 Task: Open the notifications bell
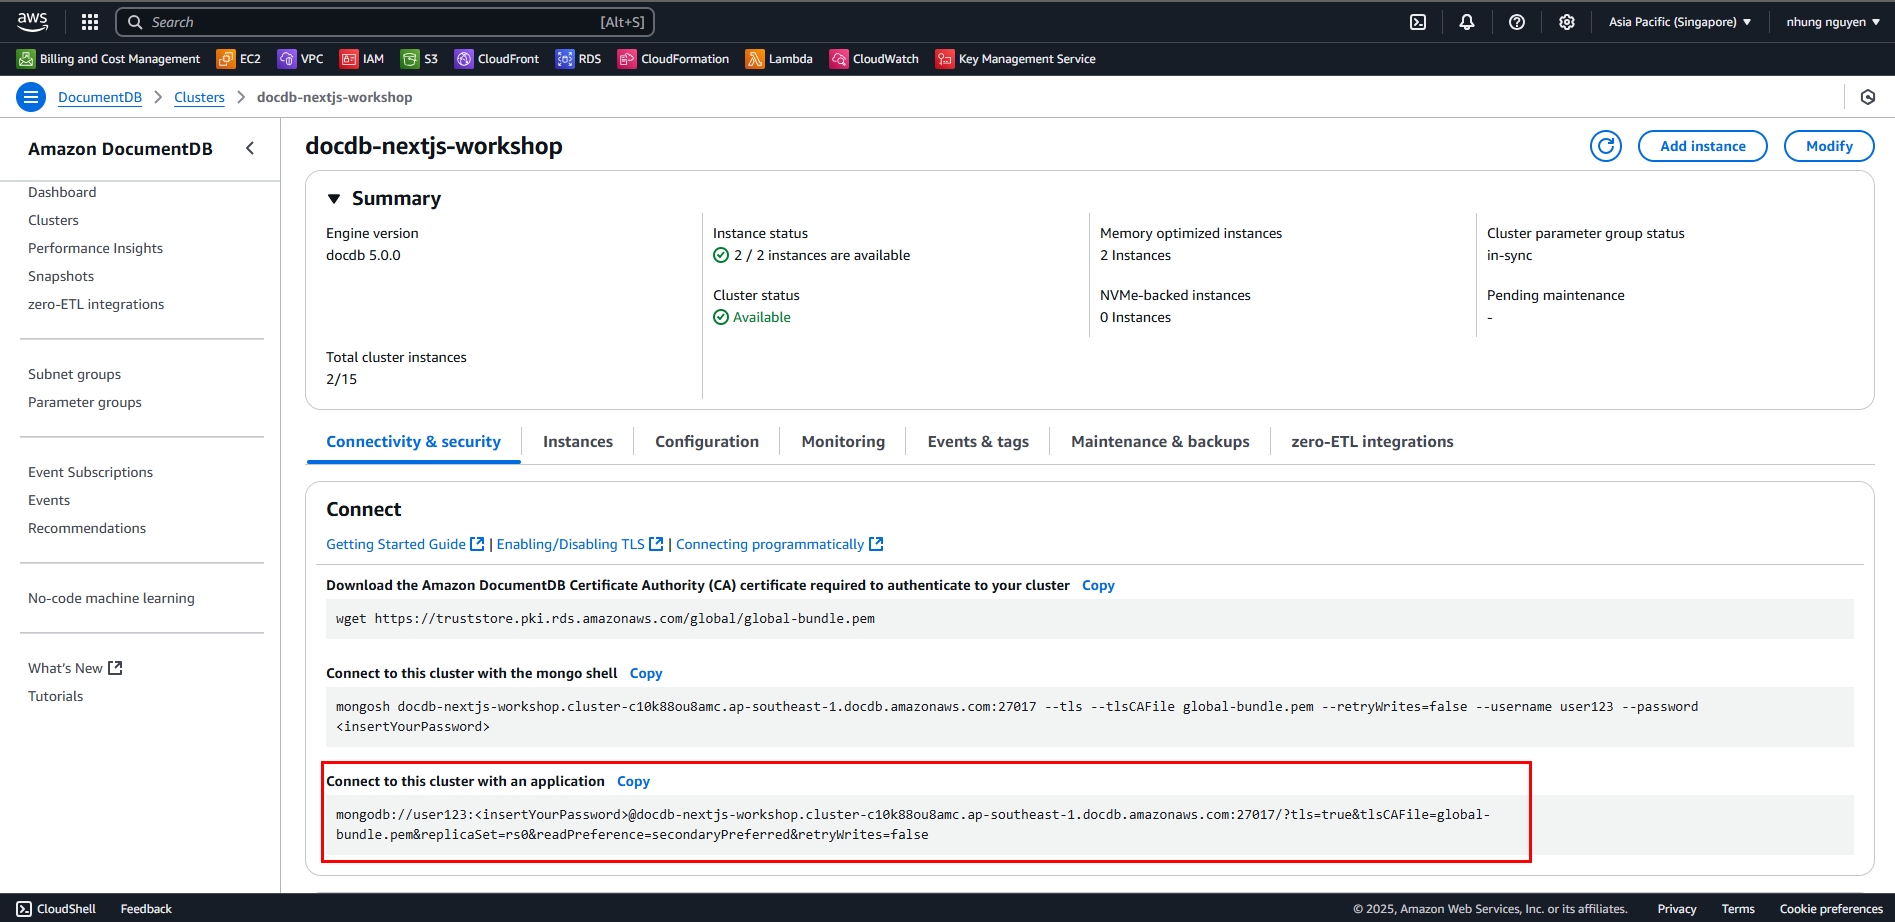tap(1467, 22)
